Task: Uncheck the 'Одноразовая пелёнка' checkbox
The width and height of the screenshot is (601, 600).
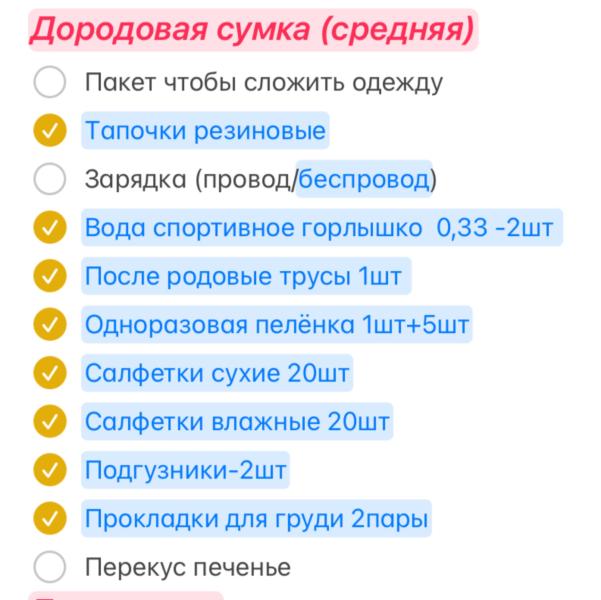Action: (x=50, y=325)
